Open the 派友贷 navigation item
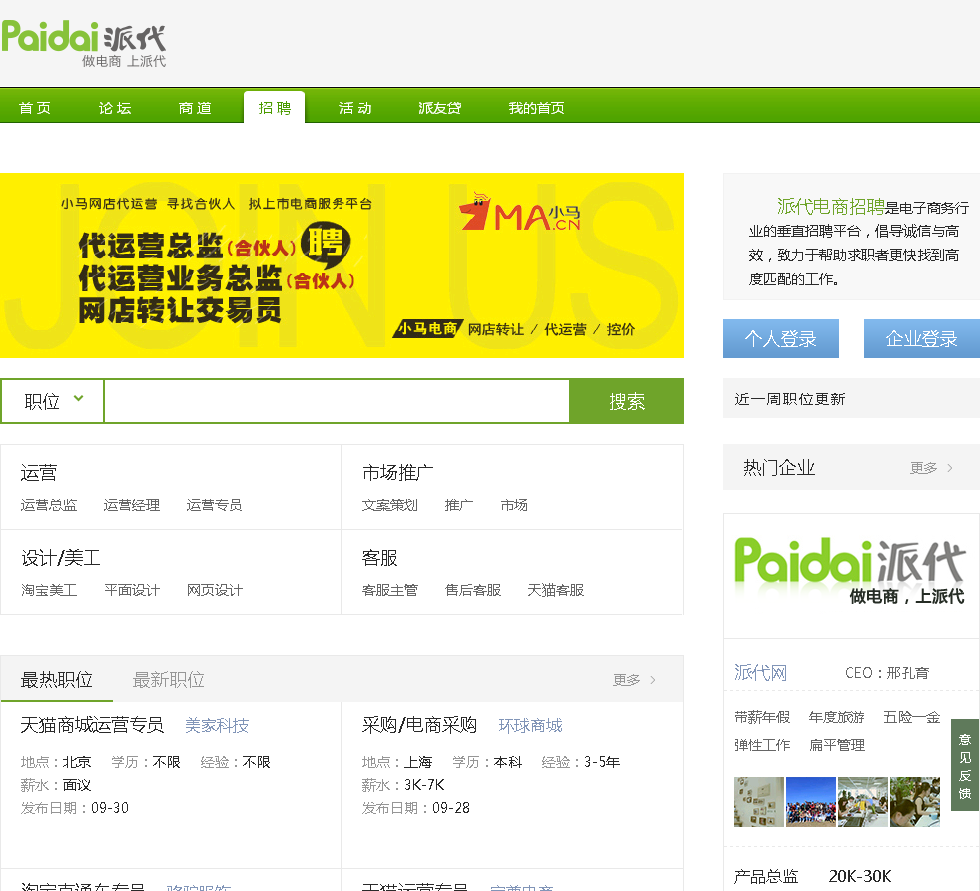Image resolution: width=980 pixels, height=891 pixels. click(x=439, y=108)
